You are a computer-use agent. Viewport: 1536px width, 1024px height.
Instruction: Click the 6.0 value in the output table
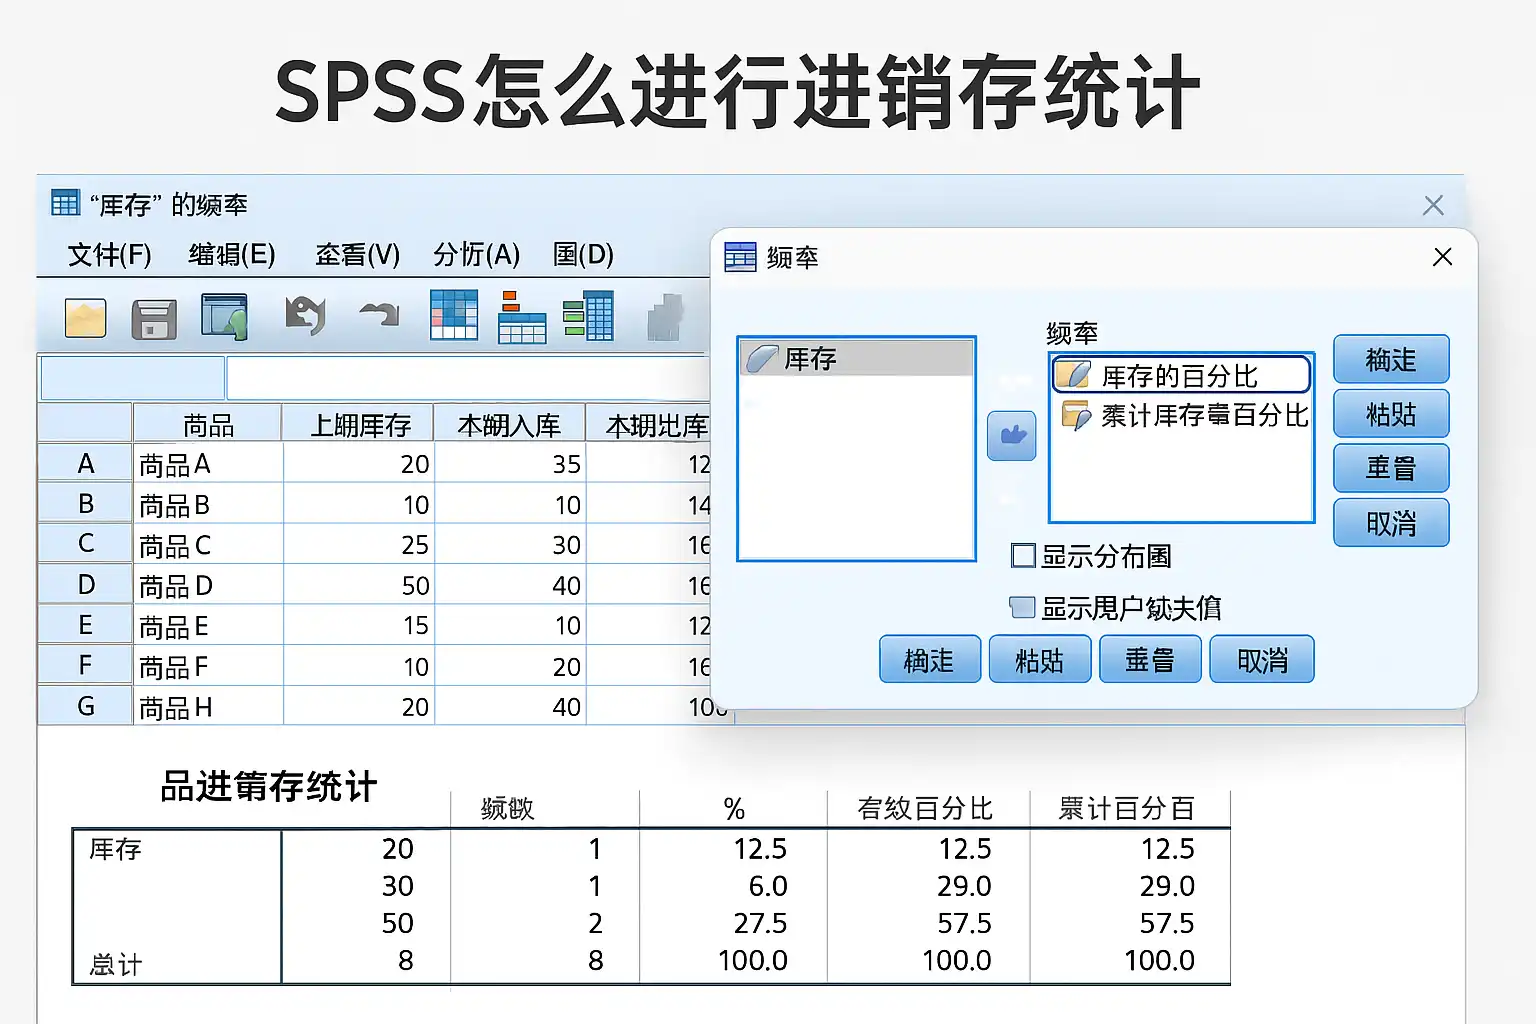(768, 886)
